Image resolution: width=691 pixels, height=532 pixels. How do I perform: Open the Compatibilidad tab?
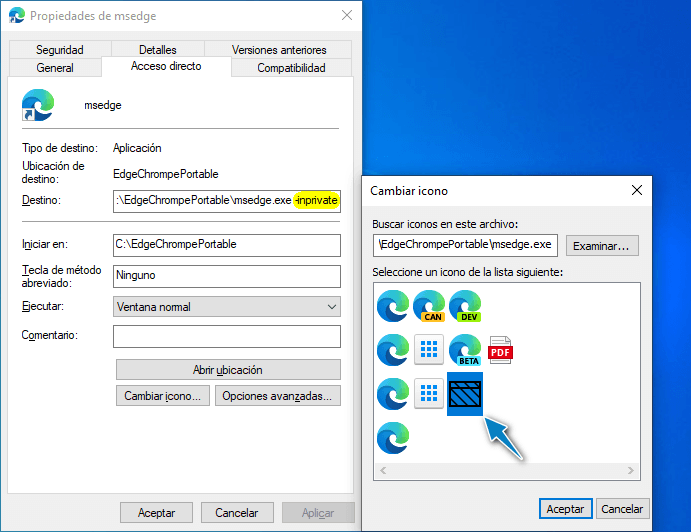click(x=291, y=68)
